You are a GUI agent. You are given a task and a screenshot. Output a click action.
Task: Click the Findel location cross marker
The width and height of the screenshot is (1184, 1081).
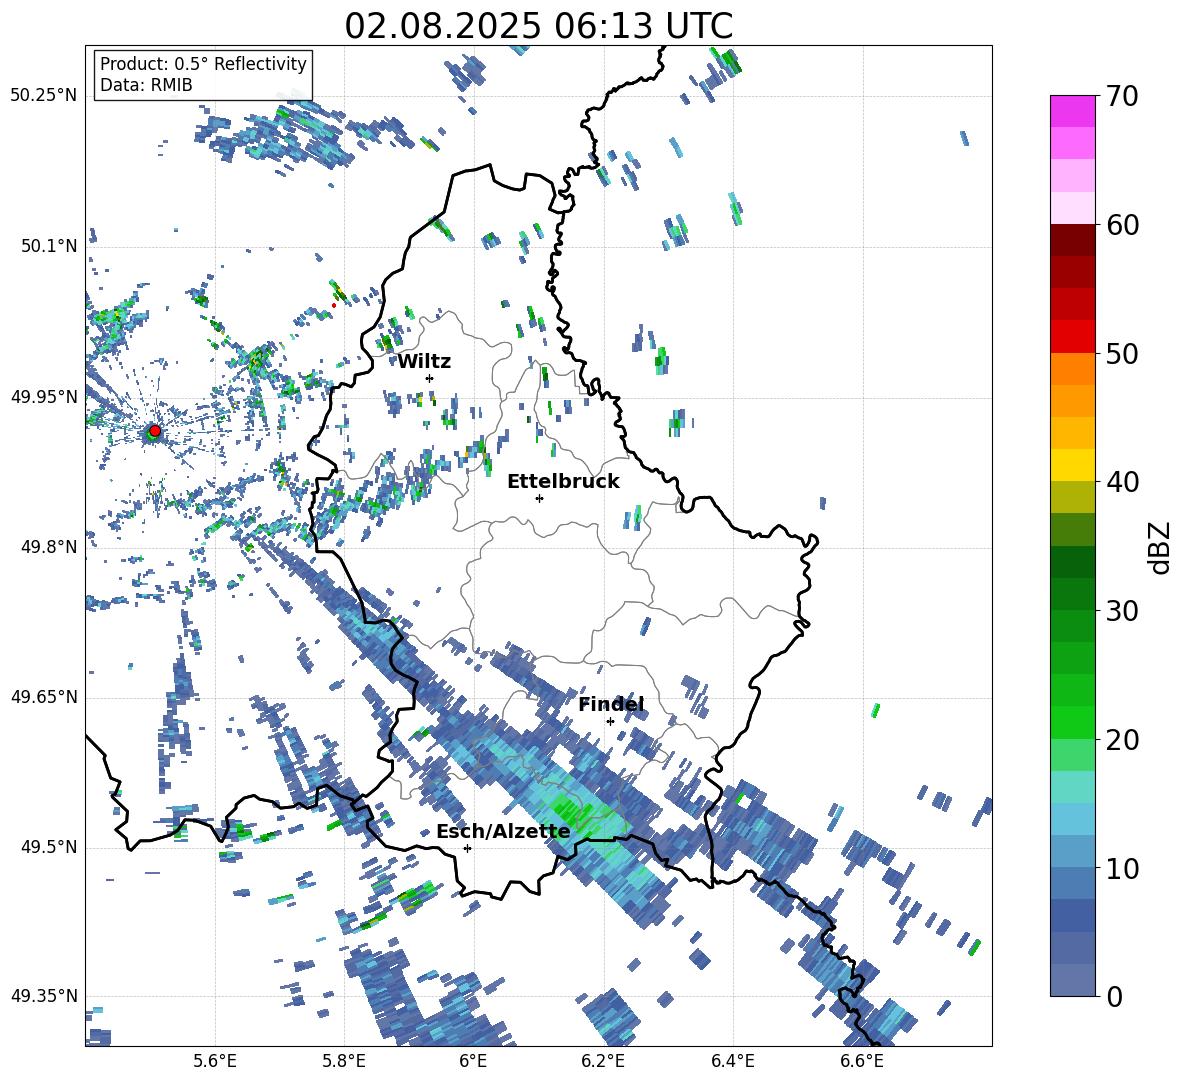click(610, 721)
